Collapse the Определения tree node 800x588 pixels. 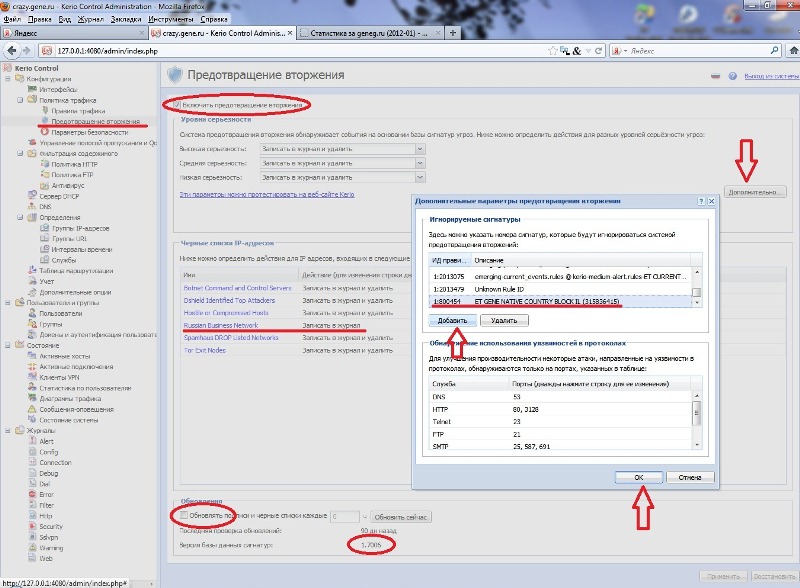(20, 217)
